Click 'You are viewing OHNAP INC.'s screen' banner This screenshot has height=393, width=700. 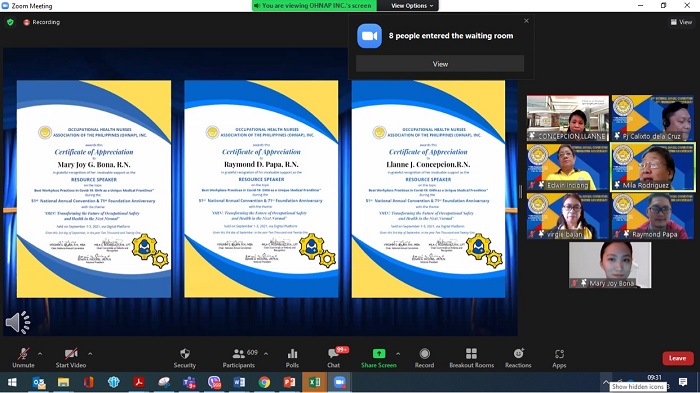click(314, 6)
